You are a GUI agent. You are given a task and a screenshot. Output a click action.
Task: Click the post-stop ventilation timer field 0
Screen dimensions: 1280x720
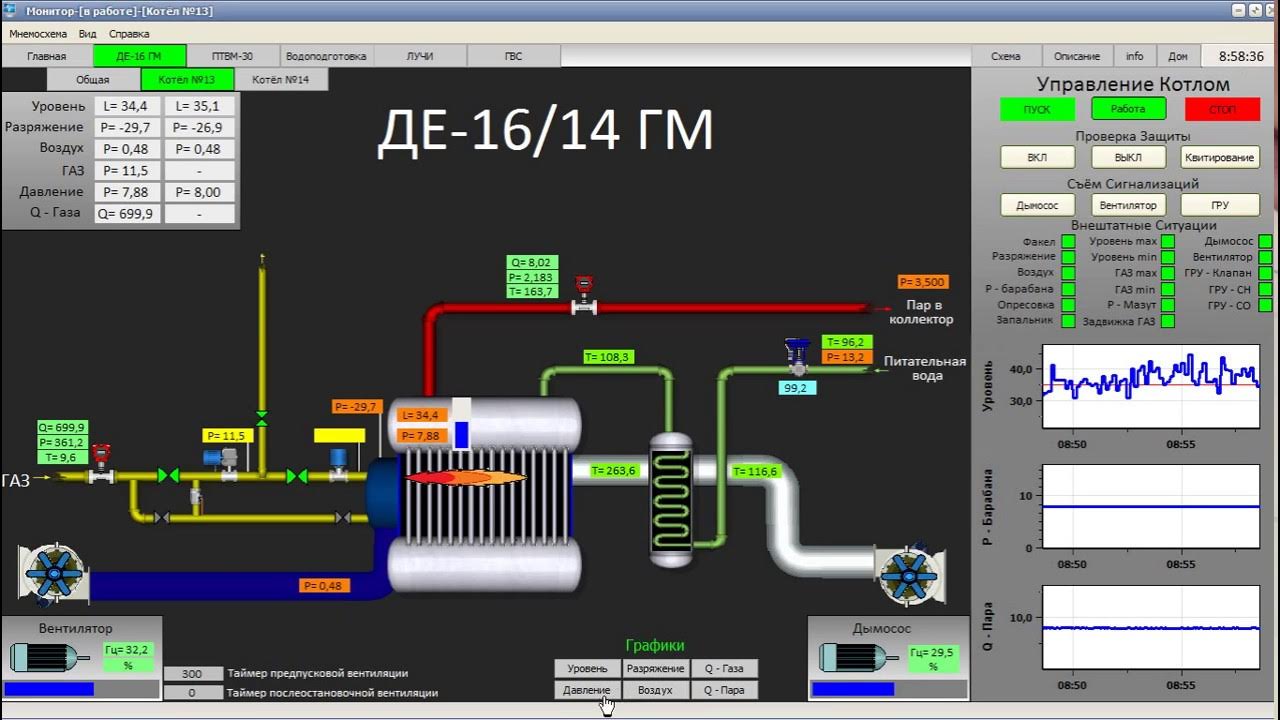pyautogui.click(x=192, y=692)
